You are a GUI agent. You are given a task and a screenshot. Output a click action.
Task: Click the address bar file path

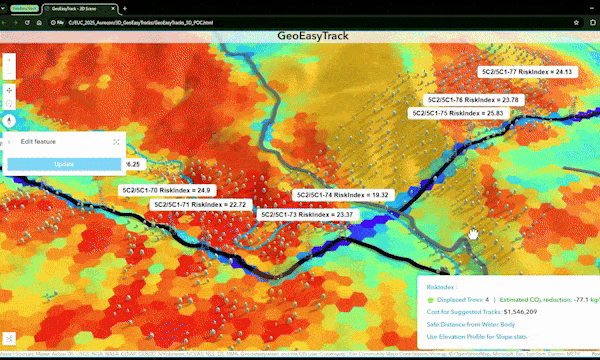click(x=140, y=23)
